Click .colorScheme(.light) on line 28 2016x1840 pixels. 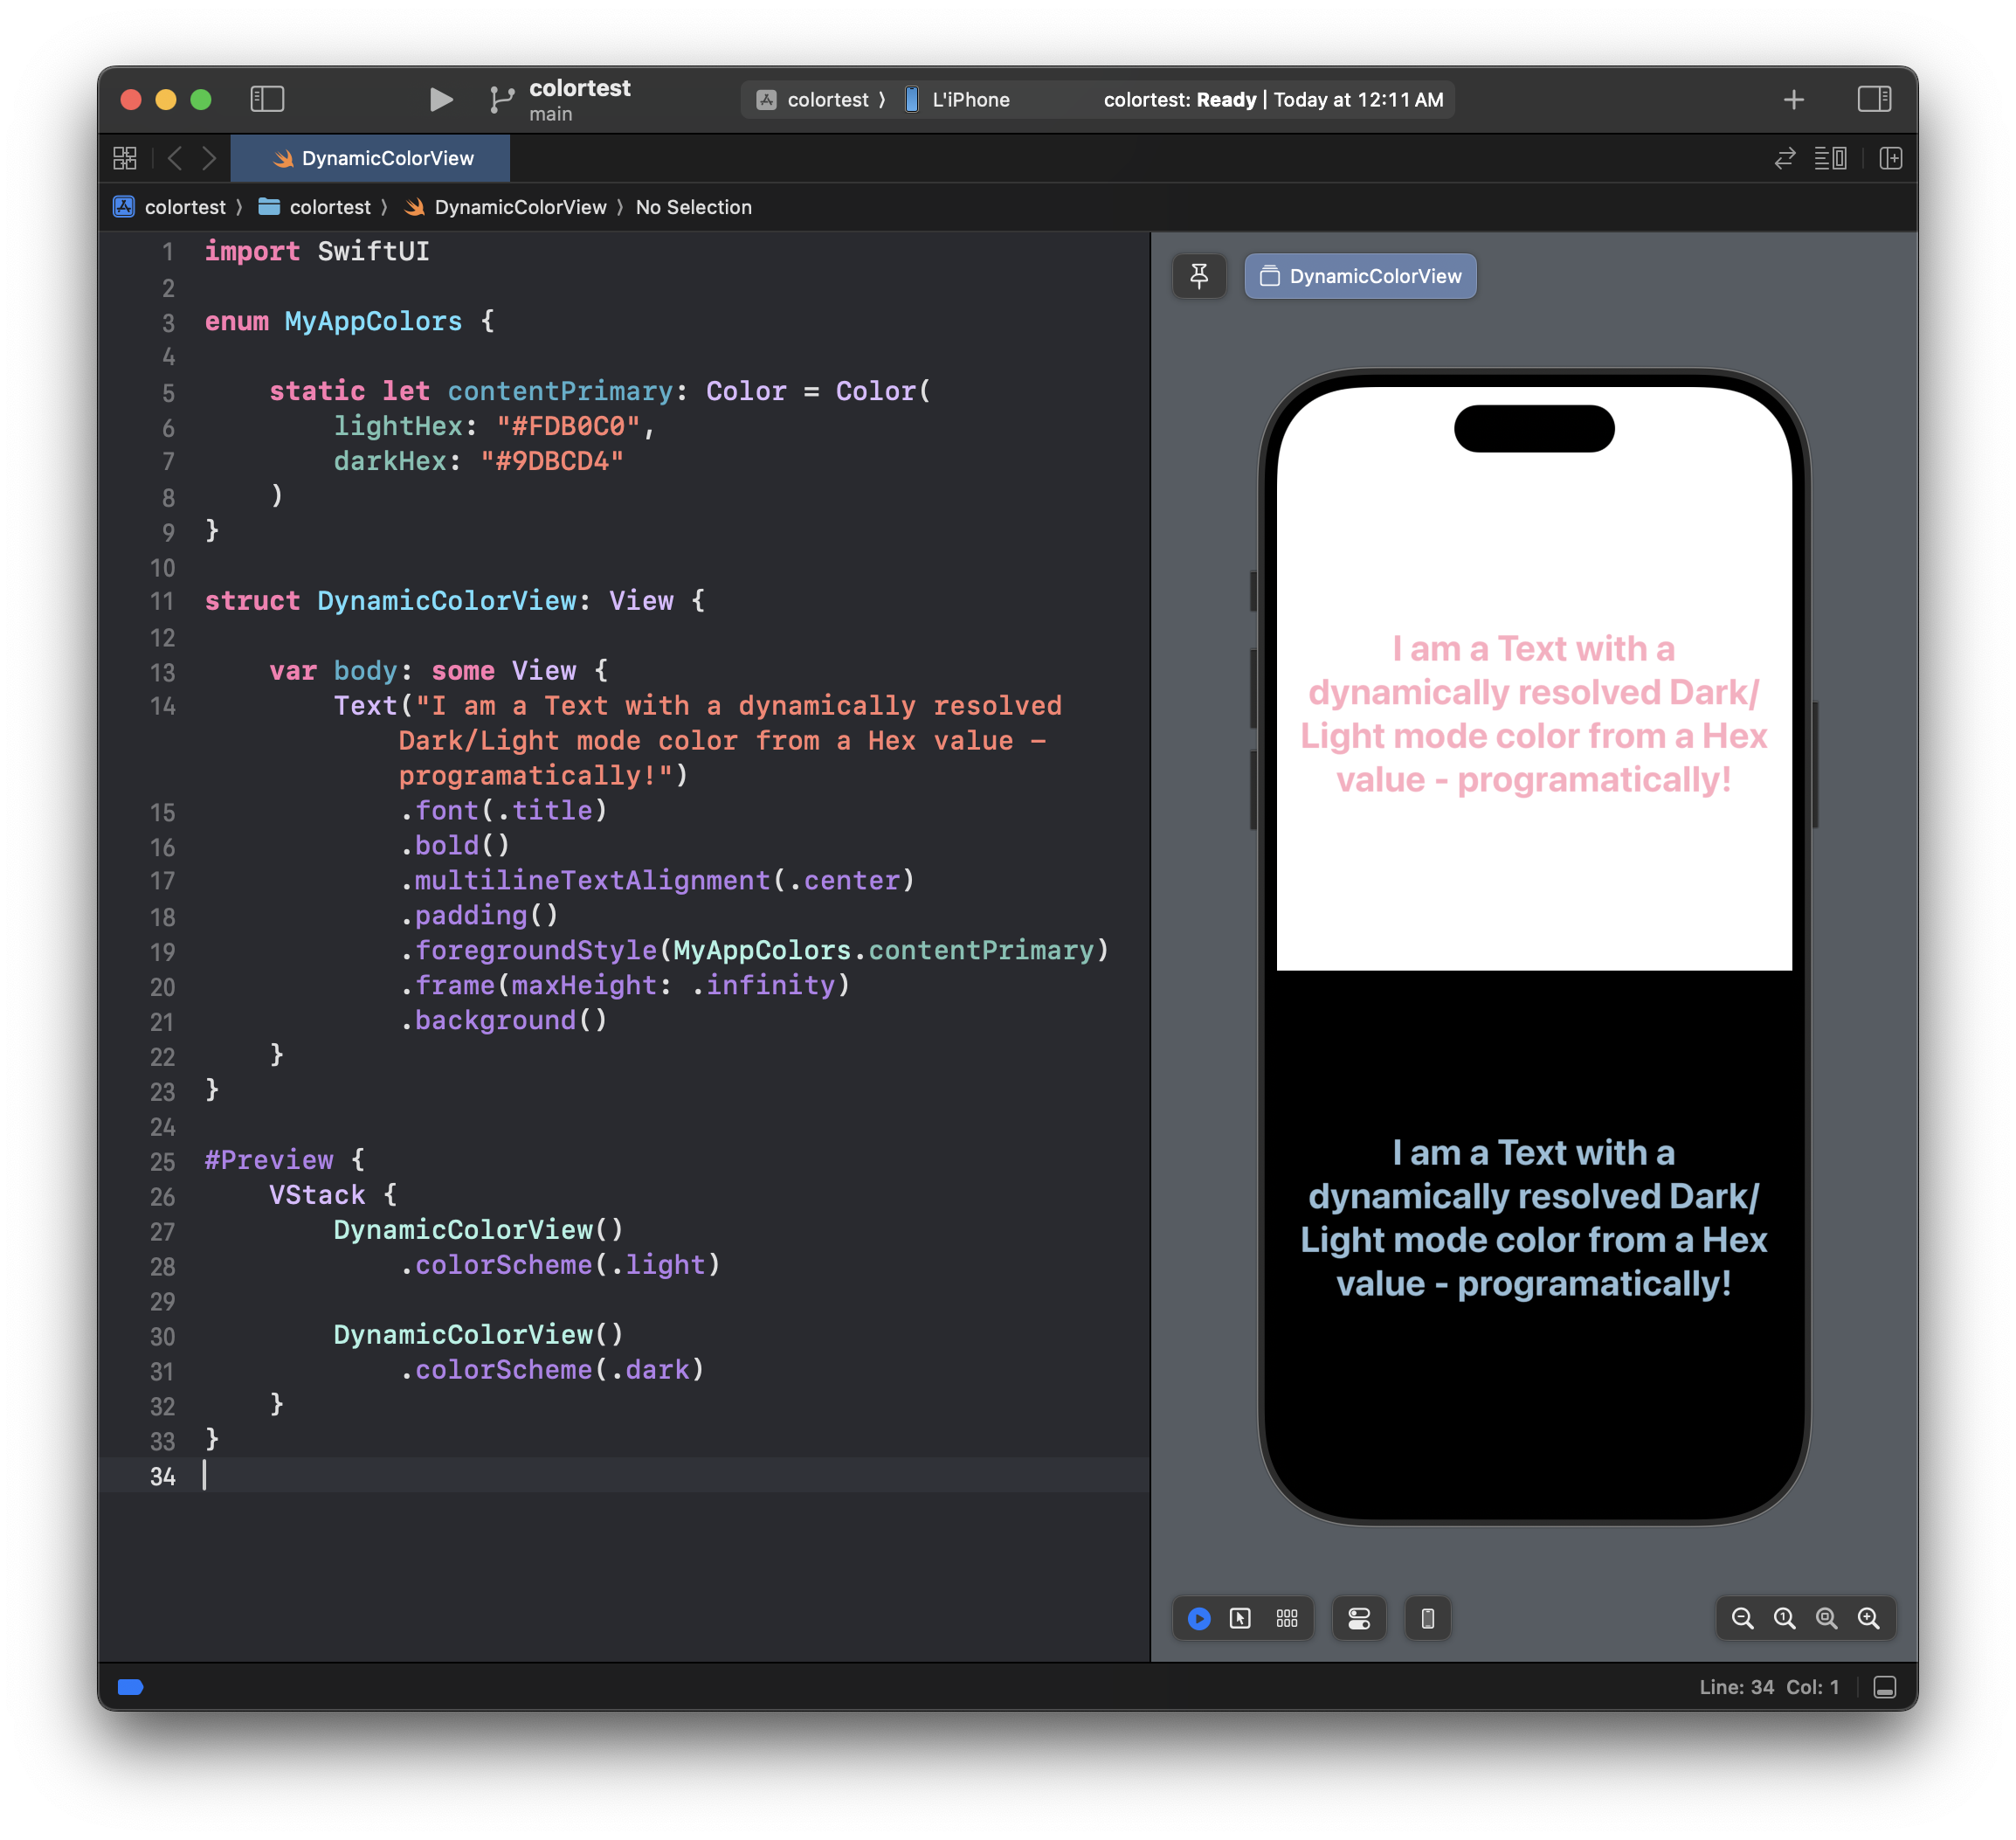tap(560, 1265)
